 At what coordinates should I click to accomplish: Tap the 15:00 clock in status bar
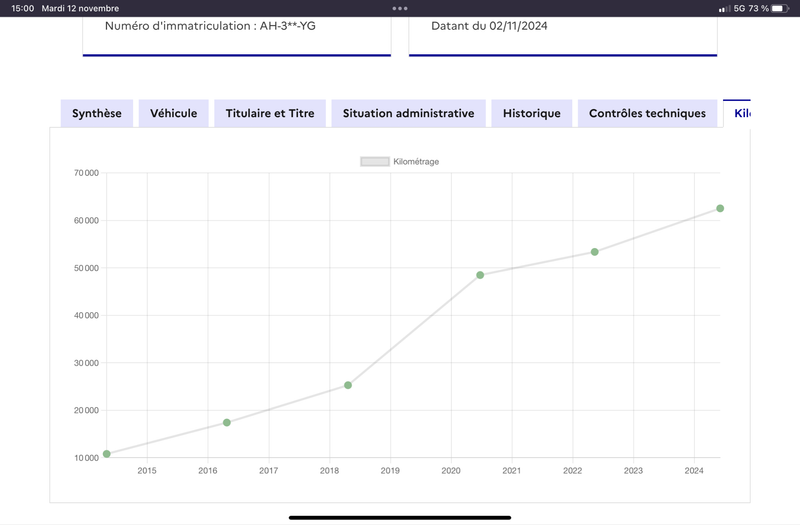(x=22, y=8)
